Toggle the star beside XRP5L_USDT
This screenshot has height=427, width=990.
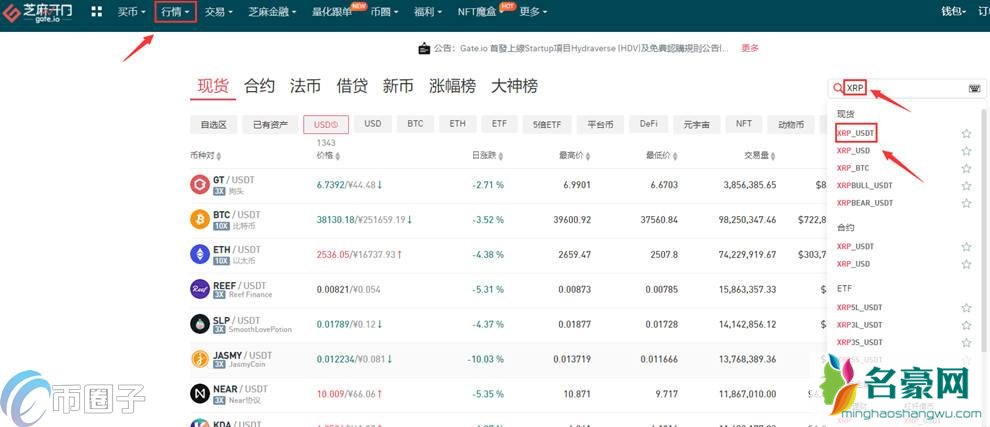point(966,308)
